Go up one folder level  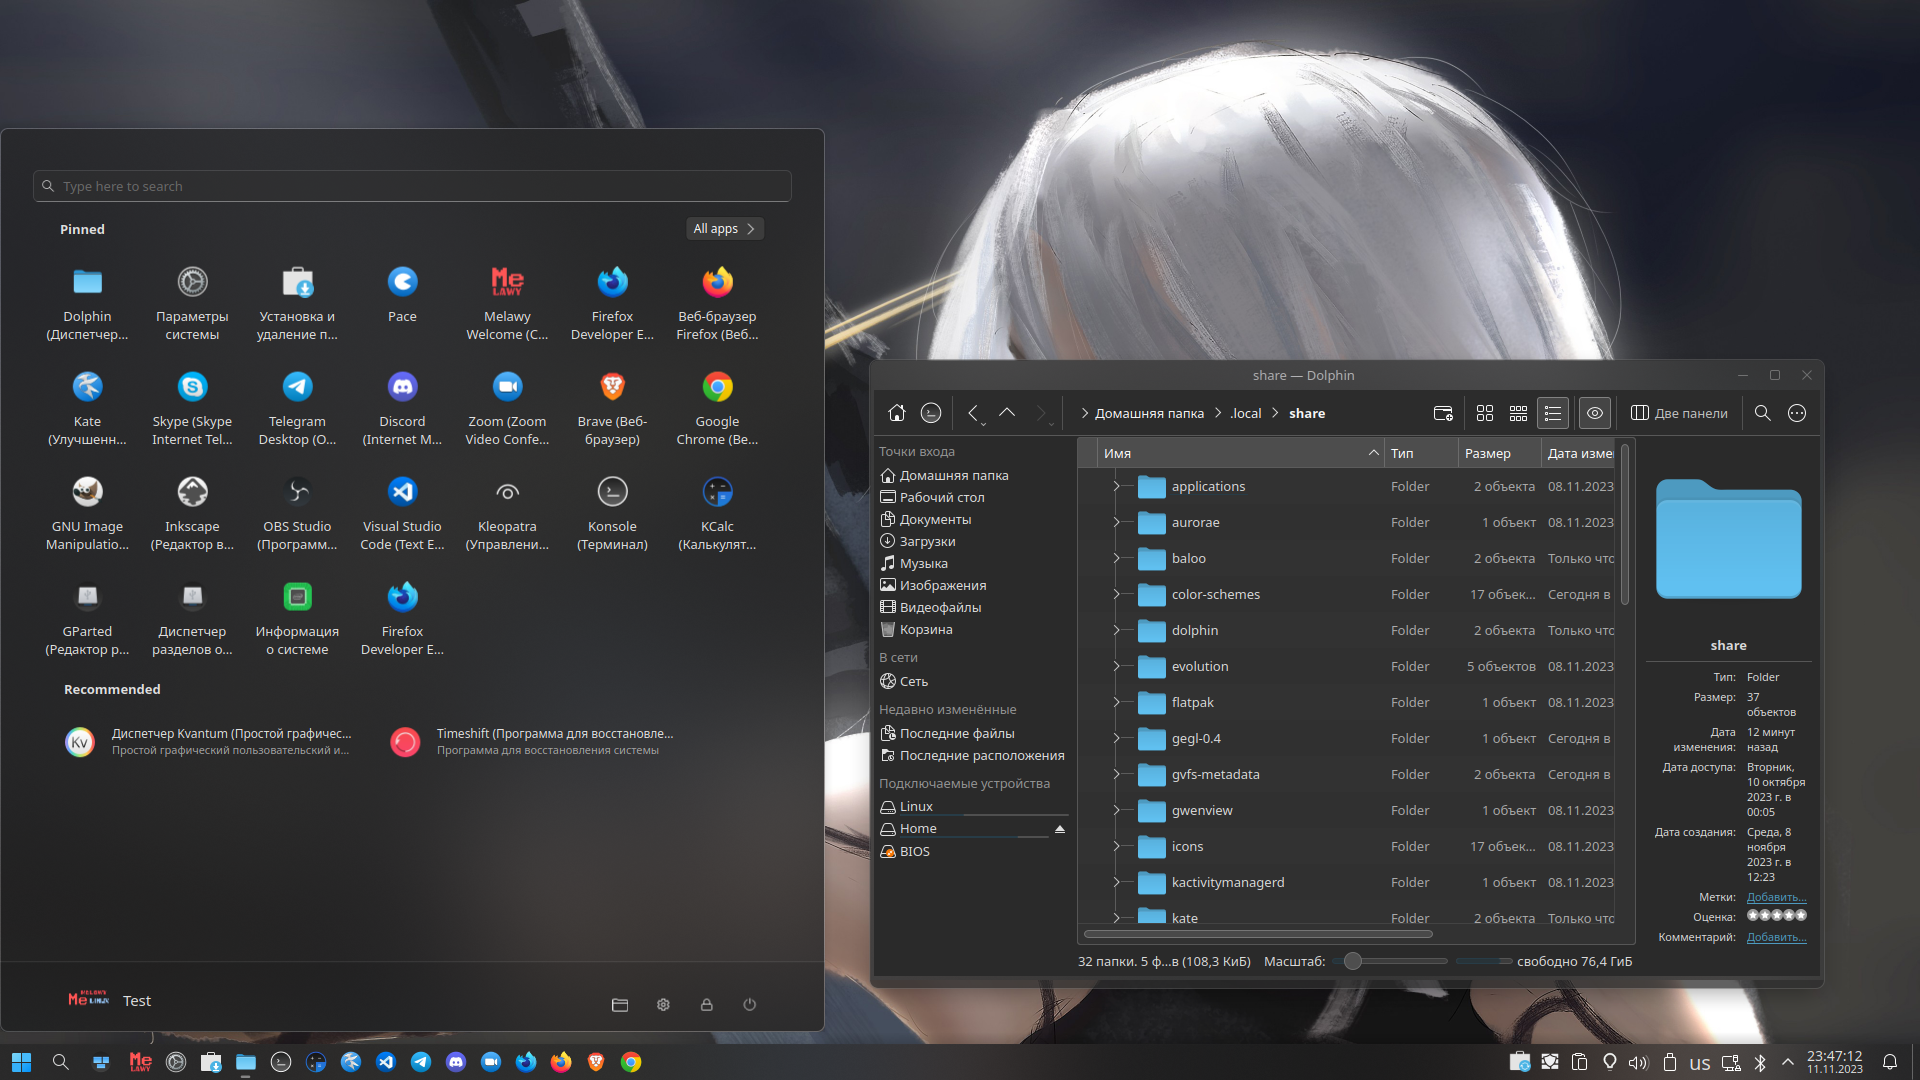(x=1007, y=413)
